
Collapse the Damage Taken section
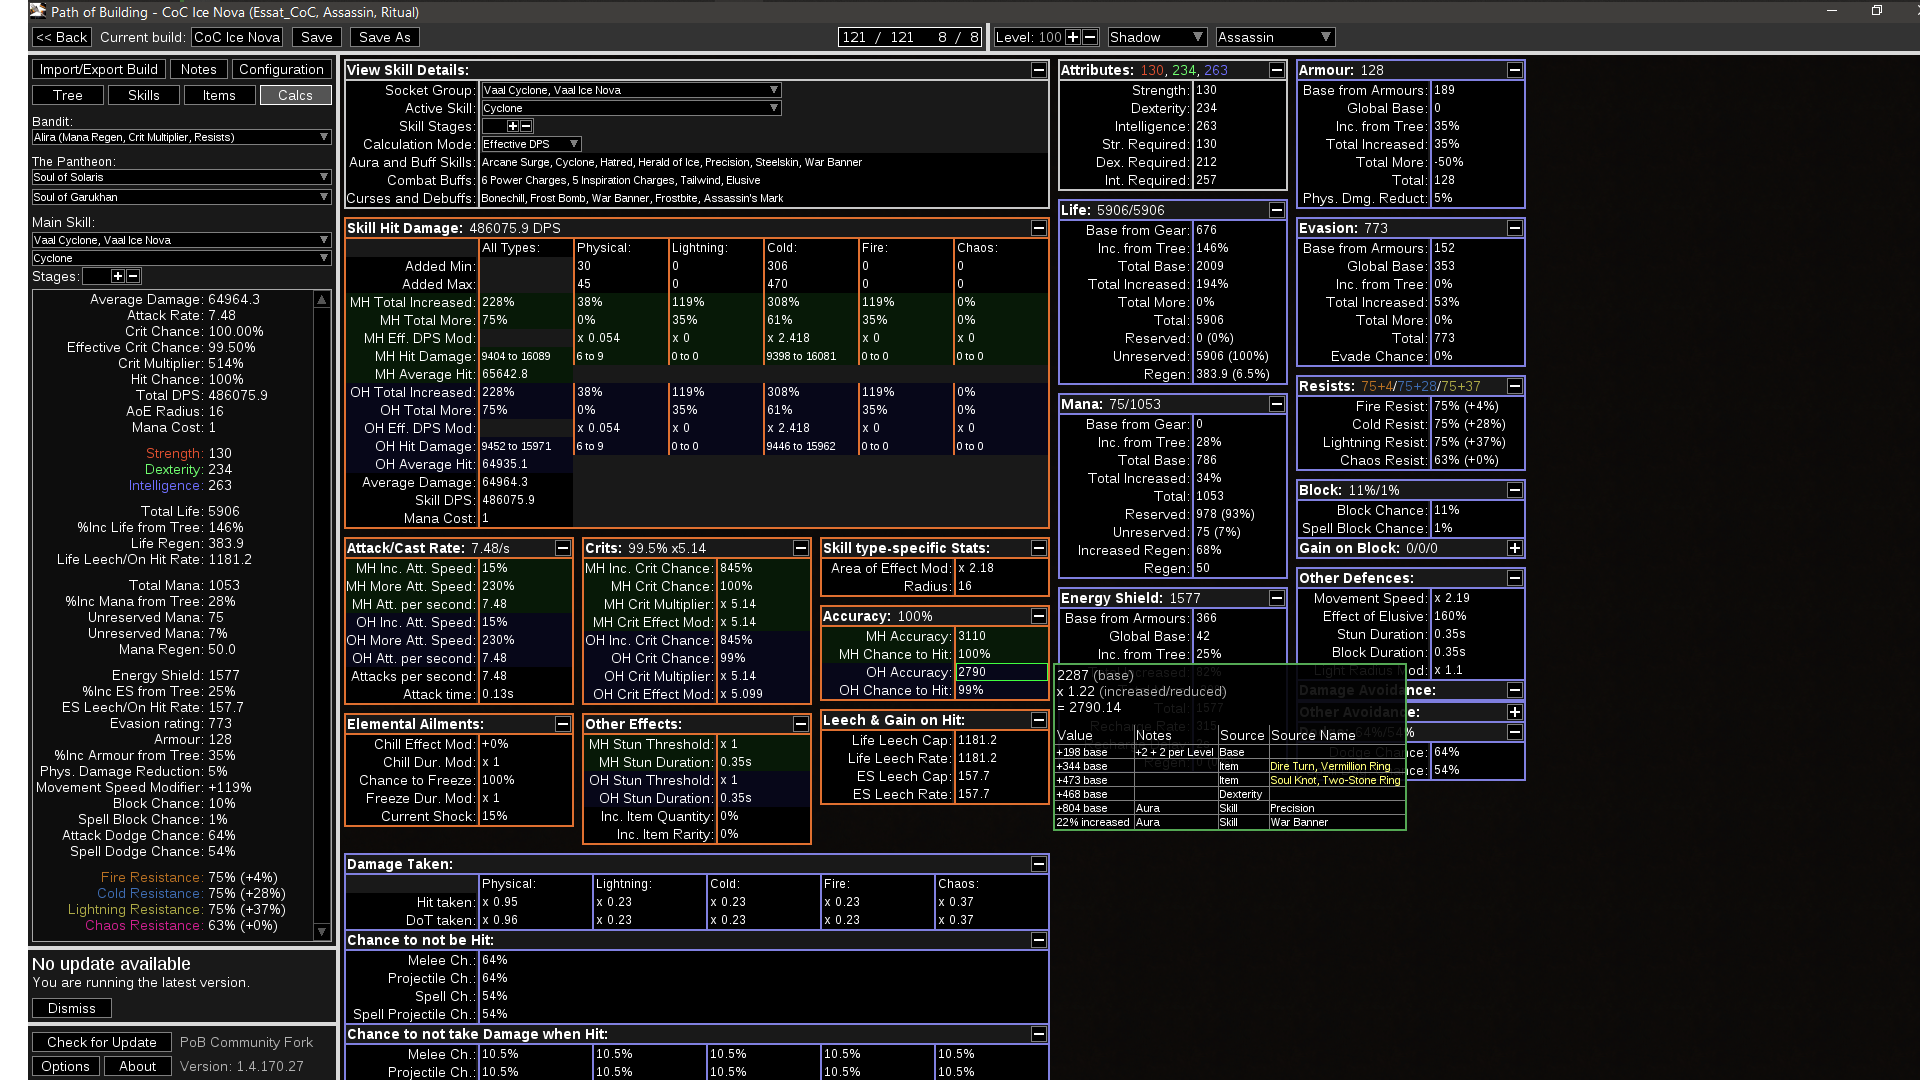[1039, 864]
